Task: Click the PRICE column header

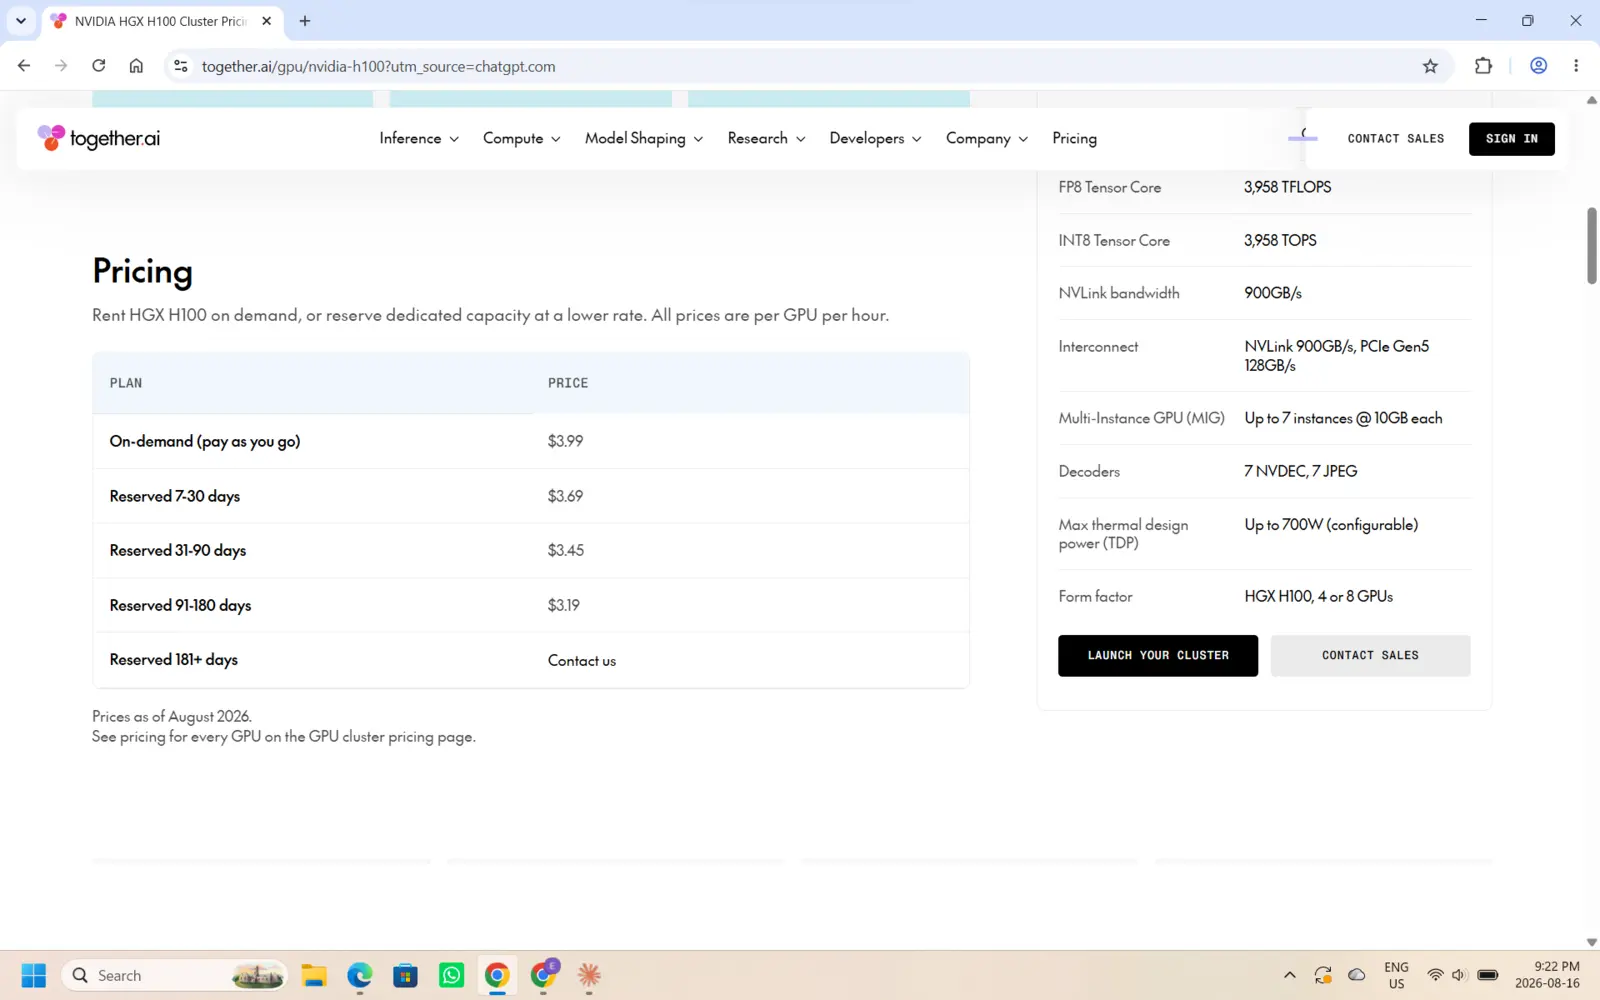Action: pos(568,383)
